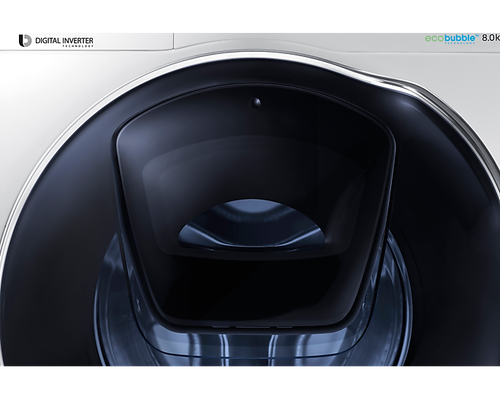Click the dark door glass right of AddWash panel

447,233
